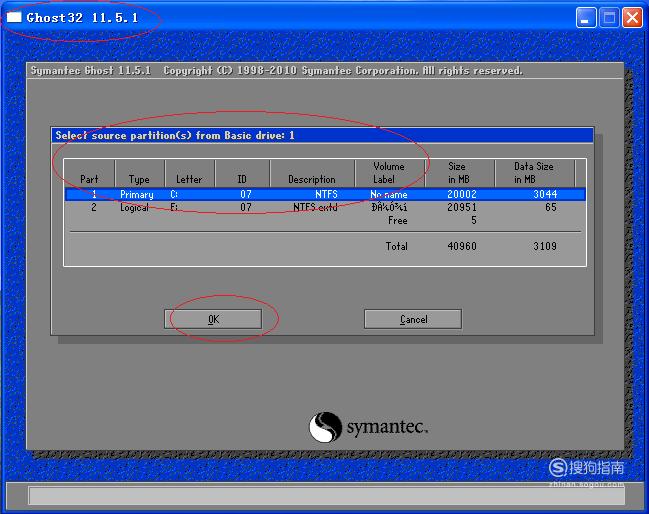Click the NTFS extd description cell
Screen dimensions: 649x514
point(315,207)
